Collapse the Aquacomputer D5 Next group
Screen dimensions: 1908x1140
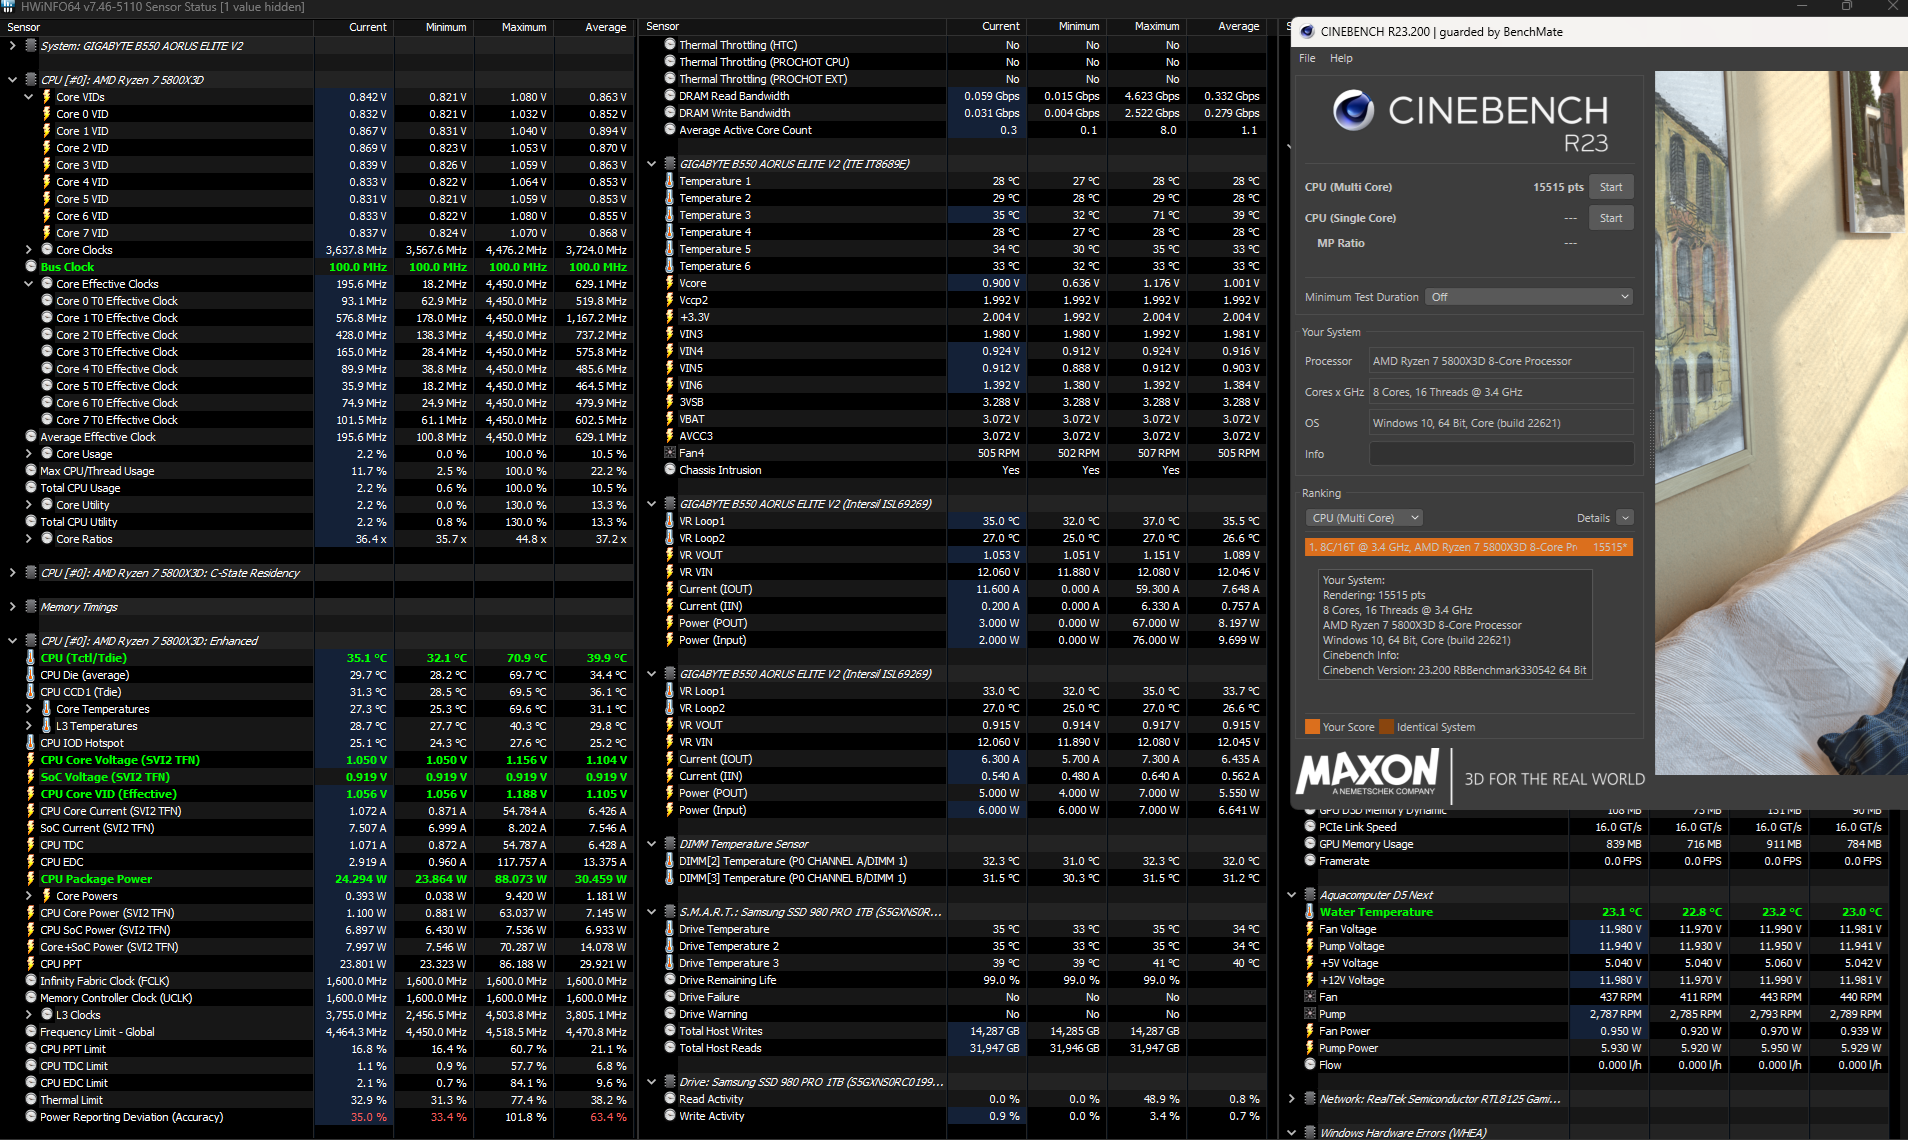[x=1292, y=895]
